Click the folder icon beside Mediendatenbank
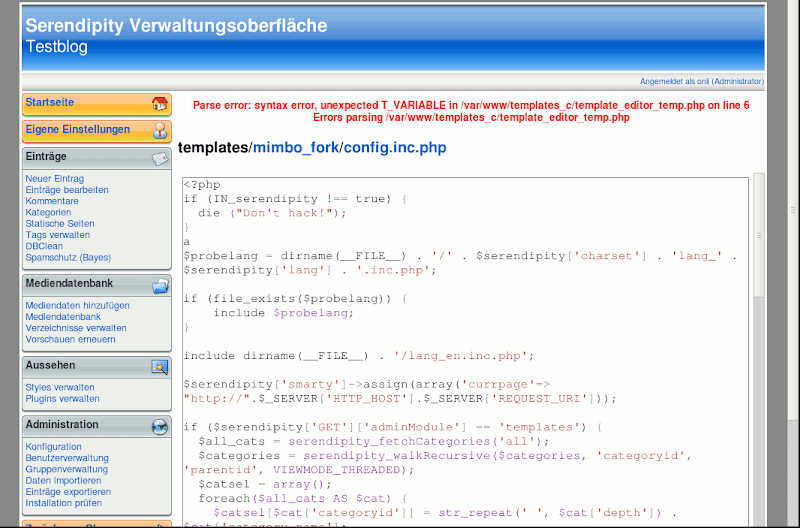Screen dimensions: 800x528 160,286
